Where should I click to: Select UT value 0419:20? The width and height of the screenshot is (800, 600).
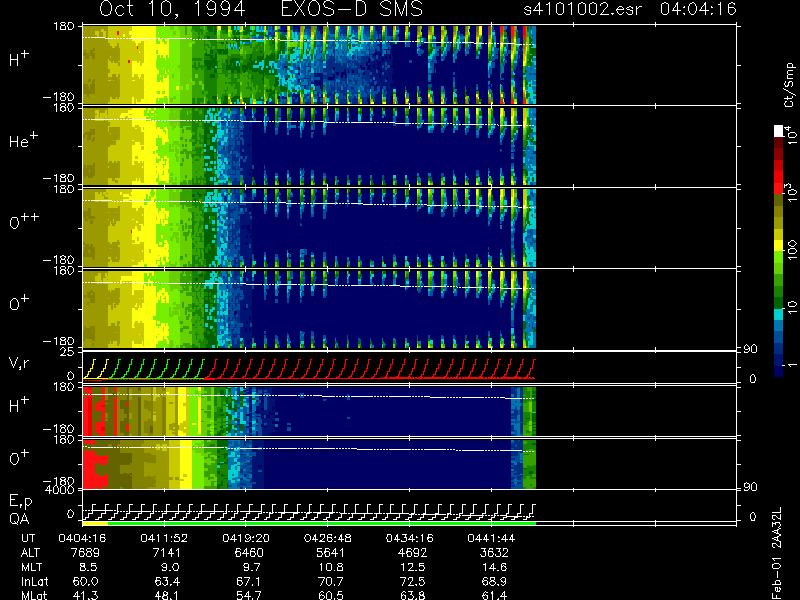[x=246, y=538]
